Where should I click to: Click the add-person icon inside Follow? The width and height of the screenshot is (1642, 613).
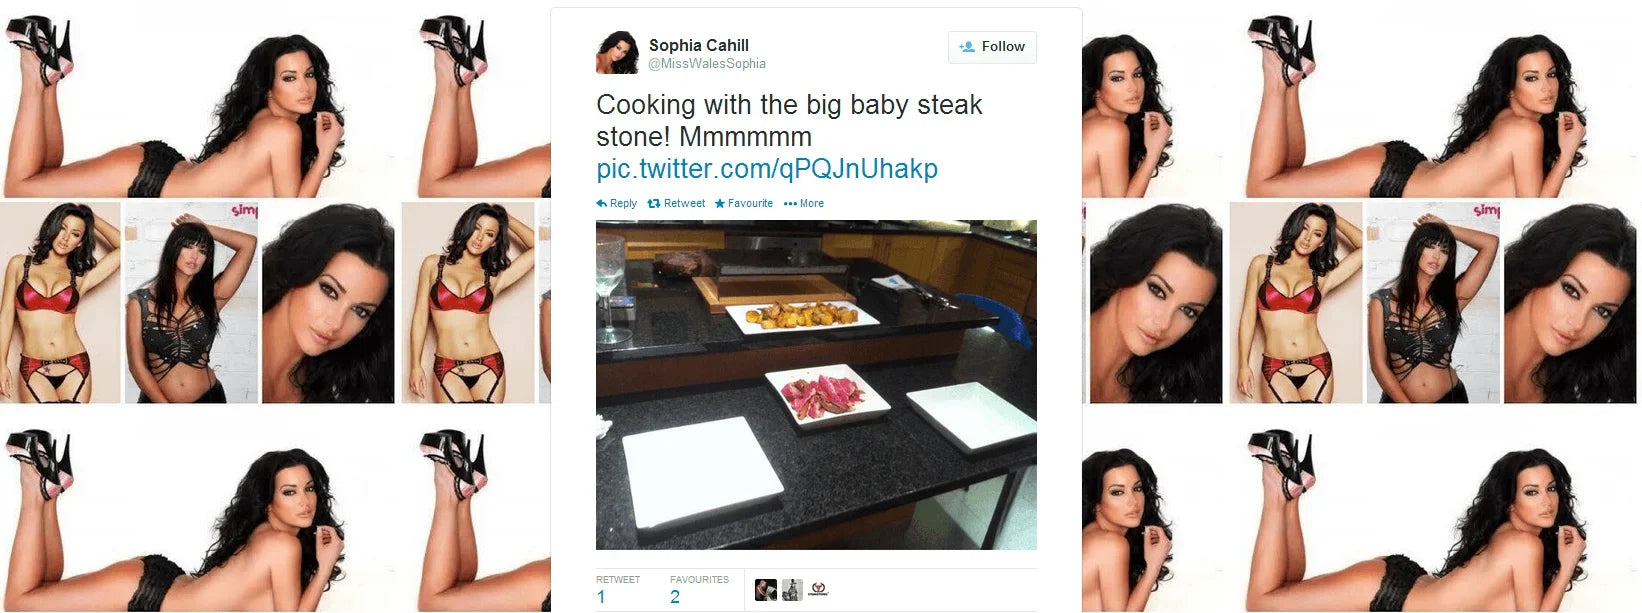point(967,47)
